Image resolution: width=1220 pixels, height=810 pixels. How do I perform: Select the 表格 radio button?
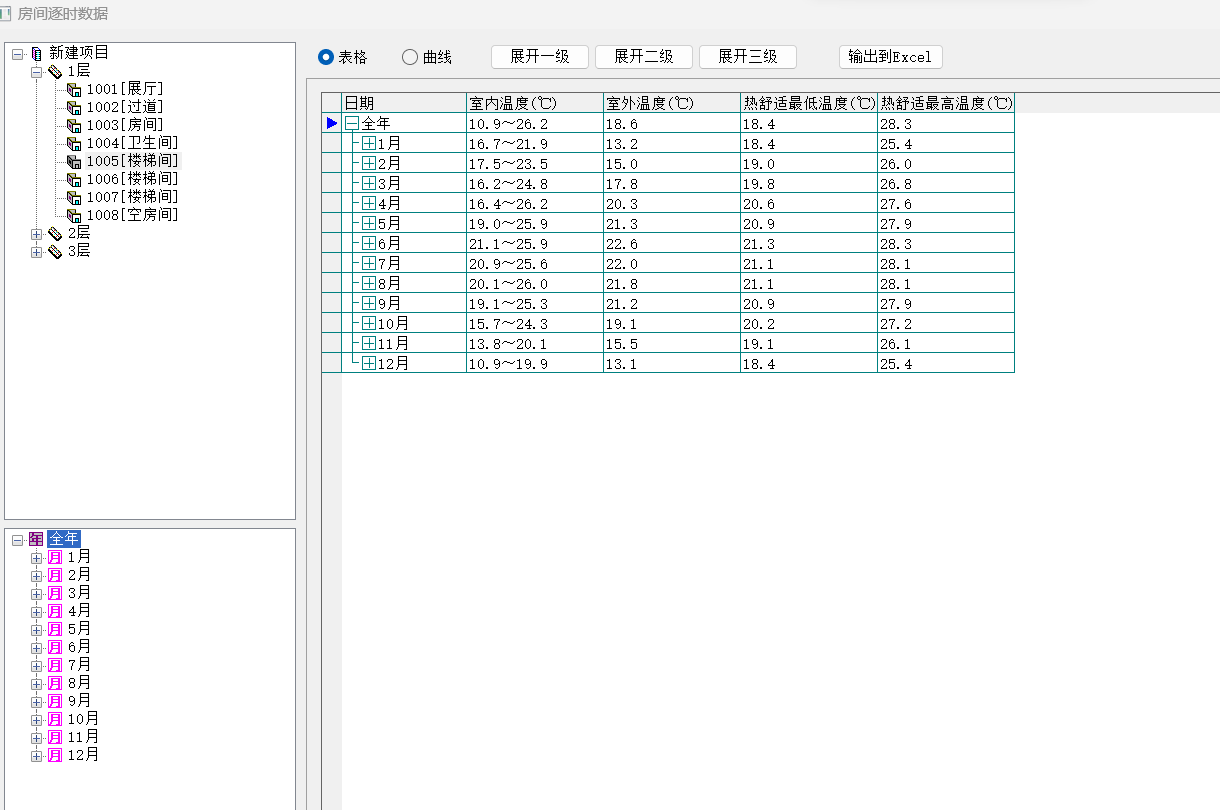point(325,57)
